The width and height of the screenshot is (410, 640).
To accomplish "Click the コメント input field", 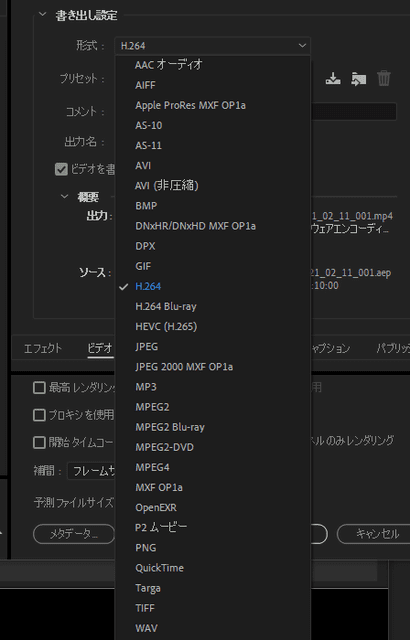I will pyautogui.click(x=354, y=111).
